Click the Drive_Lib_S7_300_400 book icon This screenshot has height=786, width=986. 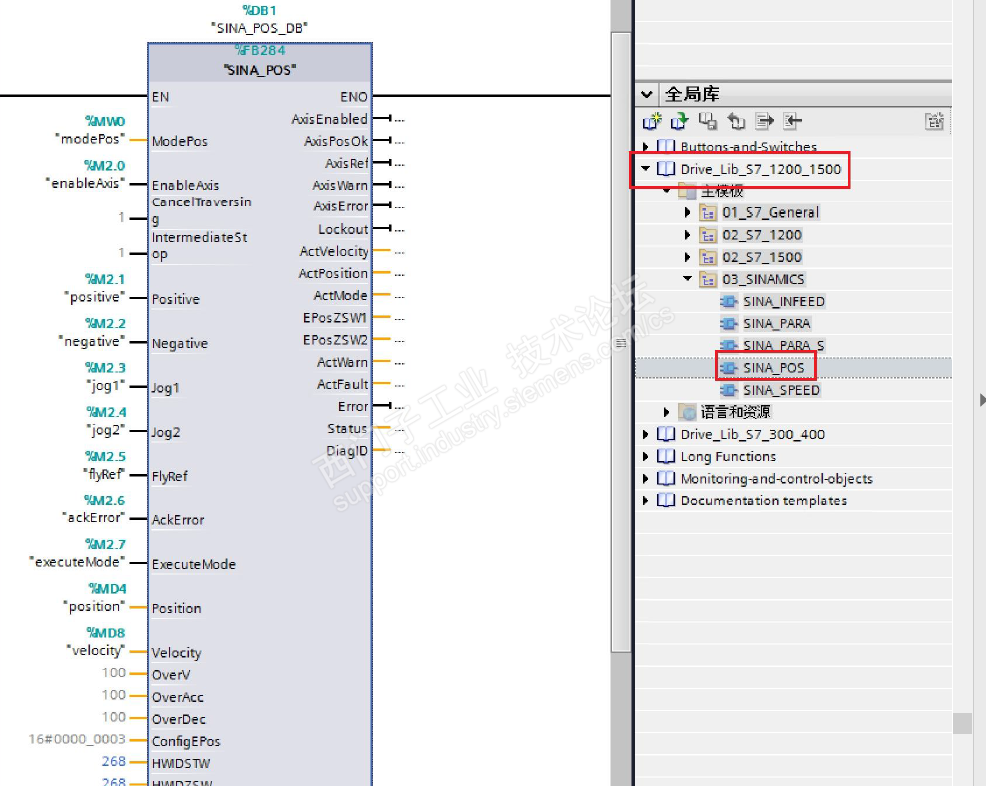[x=666, y=435]
